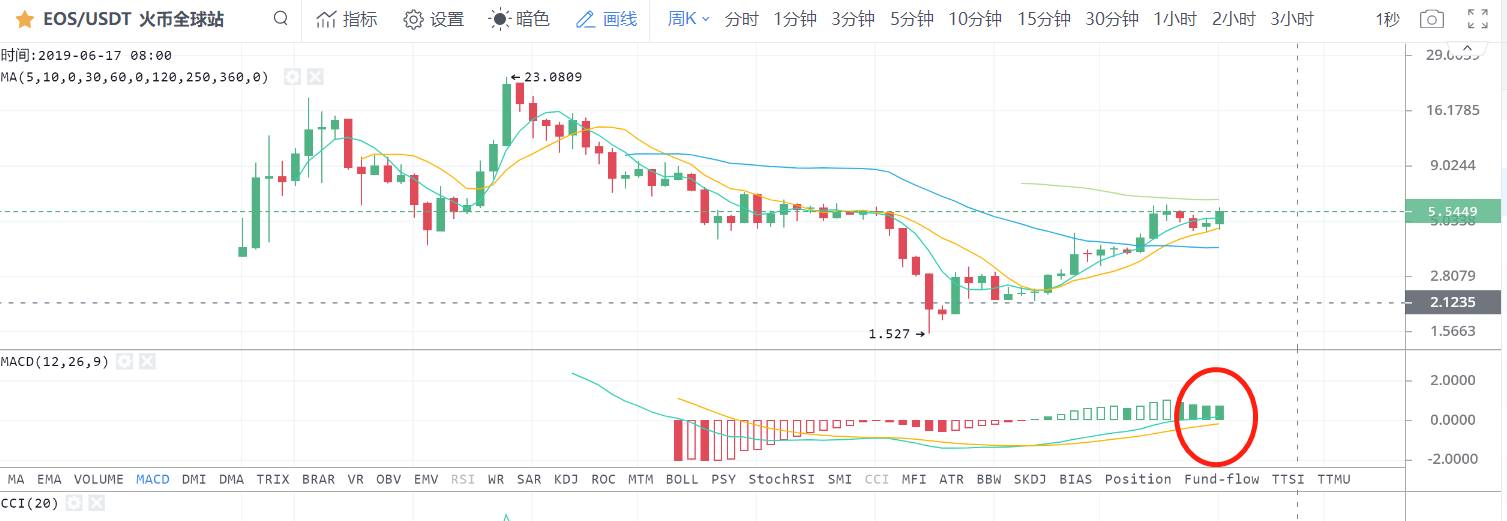This screenshot has width=1507, height=521.
Task: Select the DMA indicator tab
Action: coord(231,479)
